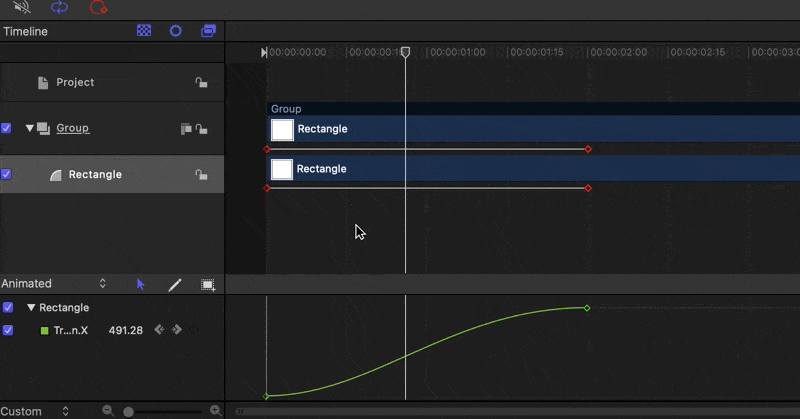Screen dimensions: 800x419
Task: Toggle Show/Hide Masks checkerboard icon
Action: [144, 31]
